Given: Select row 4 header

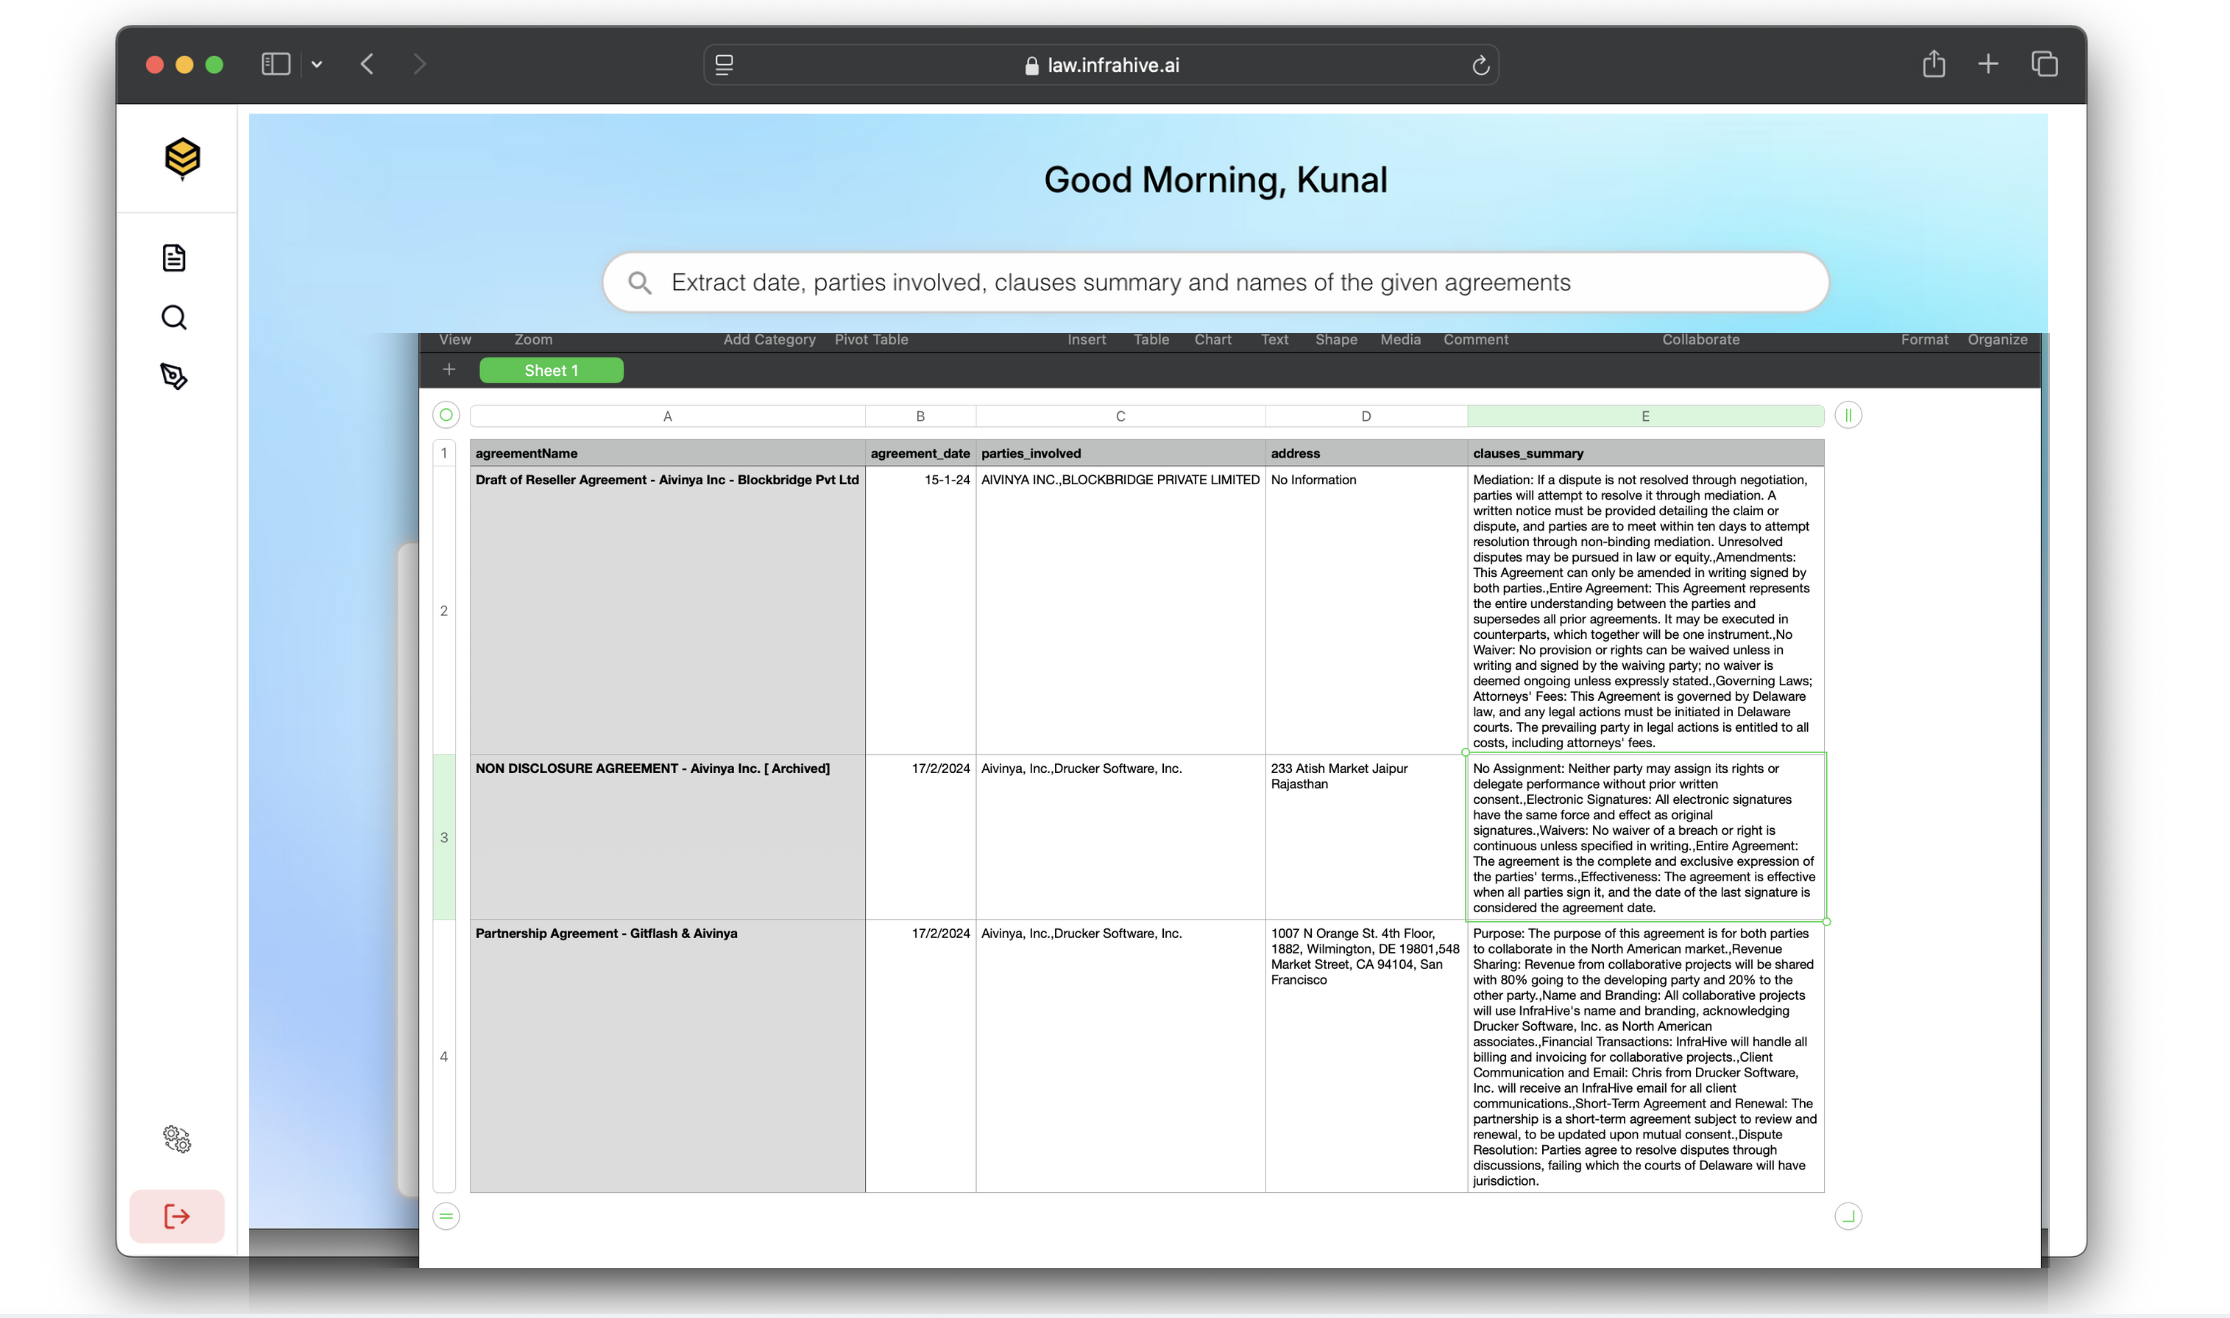Looking at the screenshot, I should pos(444,1056).
